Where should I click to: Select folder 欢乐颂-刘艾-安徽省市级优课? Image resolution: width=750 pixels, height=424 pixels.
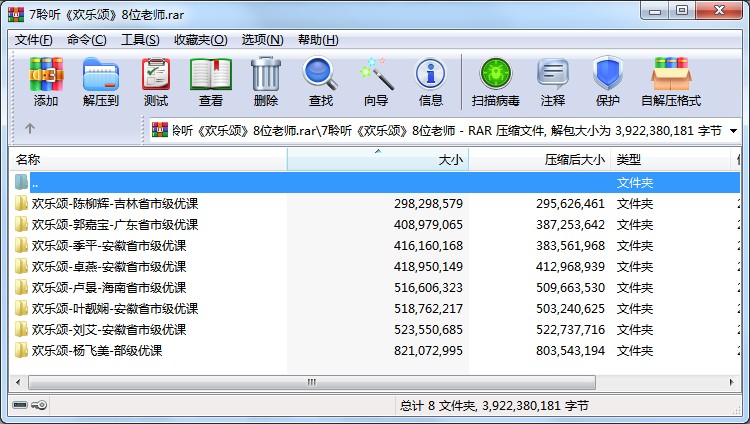click(109, 330)
